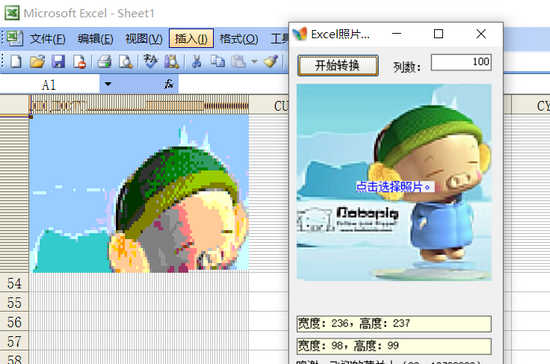Image resolution: width=550 pixels, height=364 pixels.
Task: Click the permission document icon with red mark
Action: 80,62
